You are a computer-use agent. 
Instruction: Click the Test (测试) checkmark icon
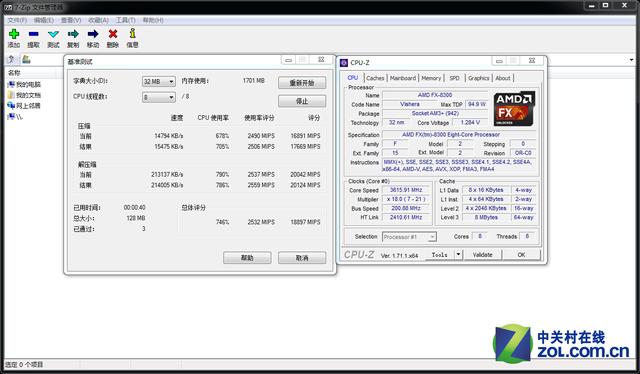[53, 34]
